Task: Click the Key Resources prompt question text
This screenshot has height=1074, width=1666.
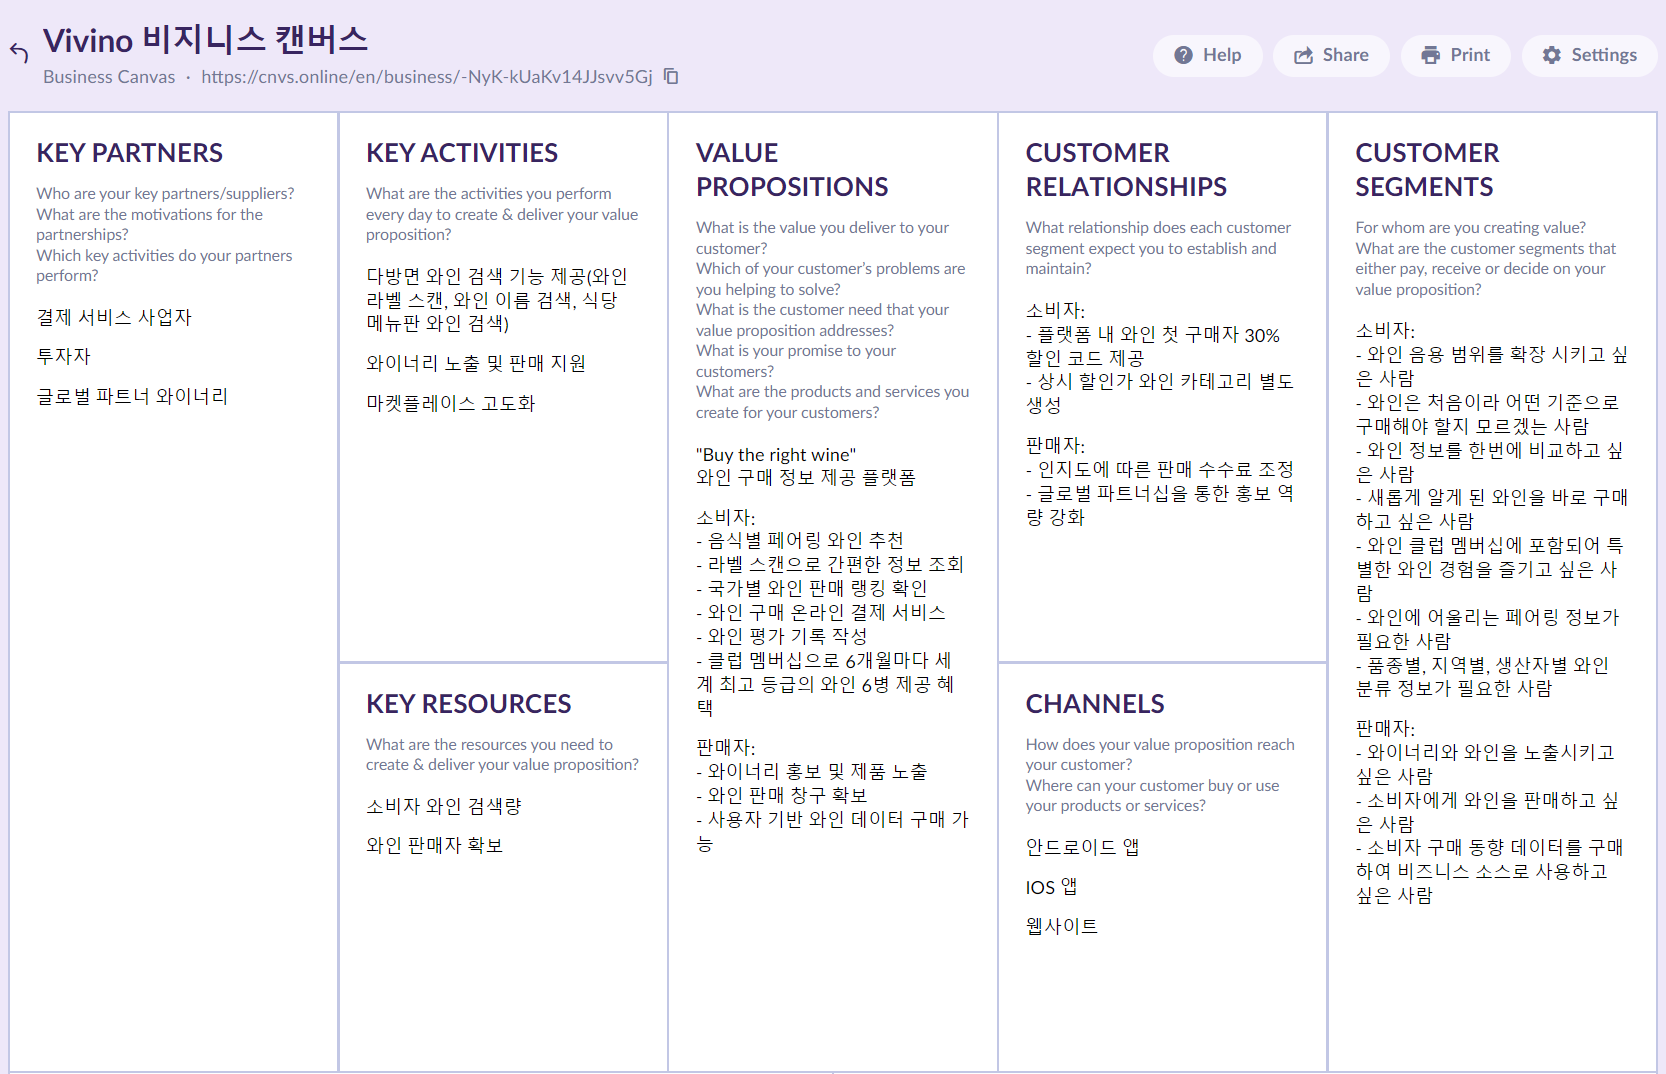Action: [502, 754]
